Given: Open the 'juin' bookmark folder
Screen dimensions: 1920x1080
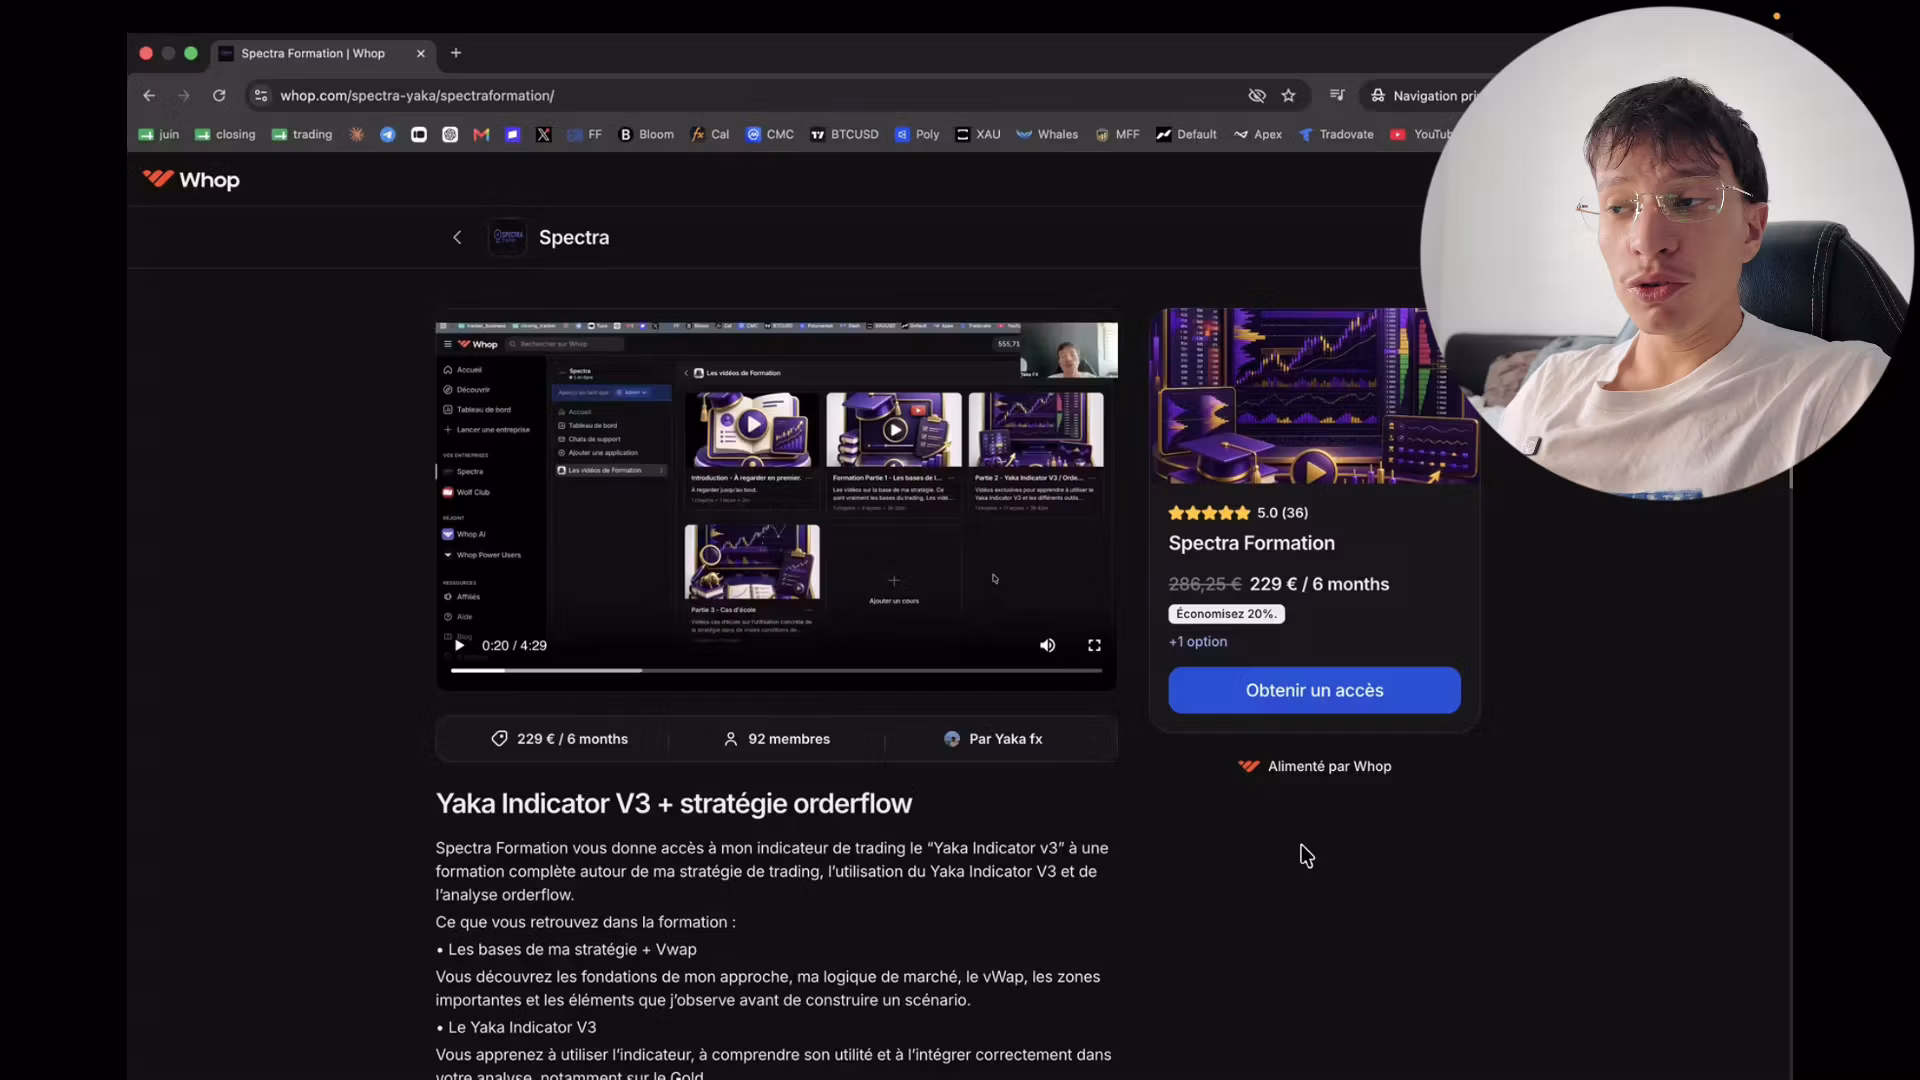Looking at the screenshot, I should click(x=159, y=135).
